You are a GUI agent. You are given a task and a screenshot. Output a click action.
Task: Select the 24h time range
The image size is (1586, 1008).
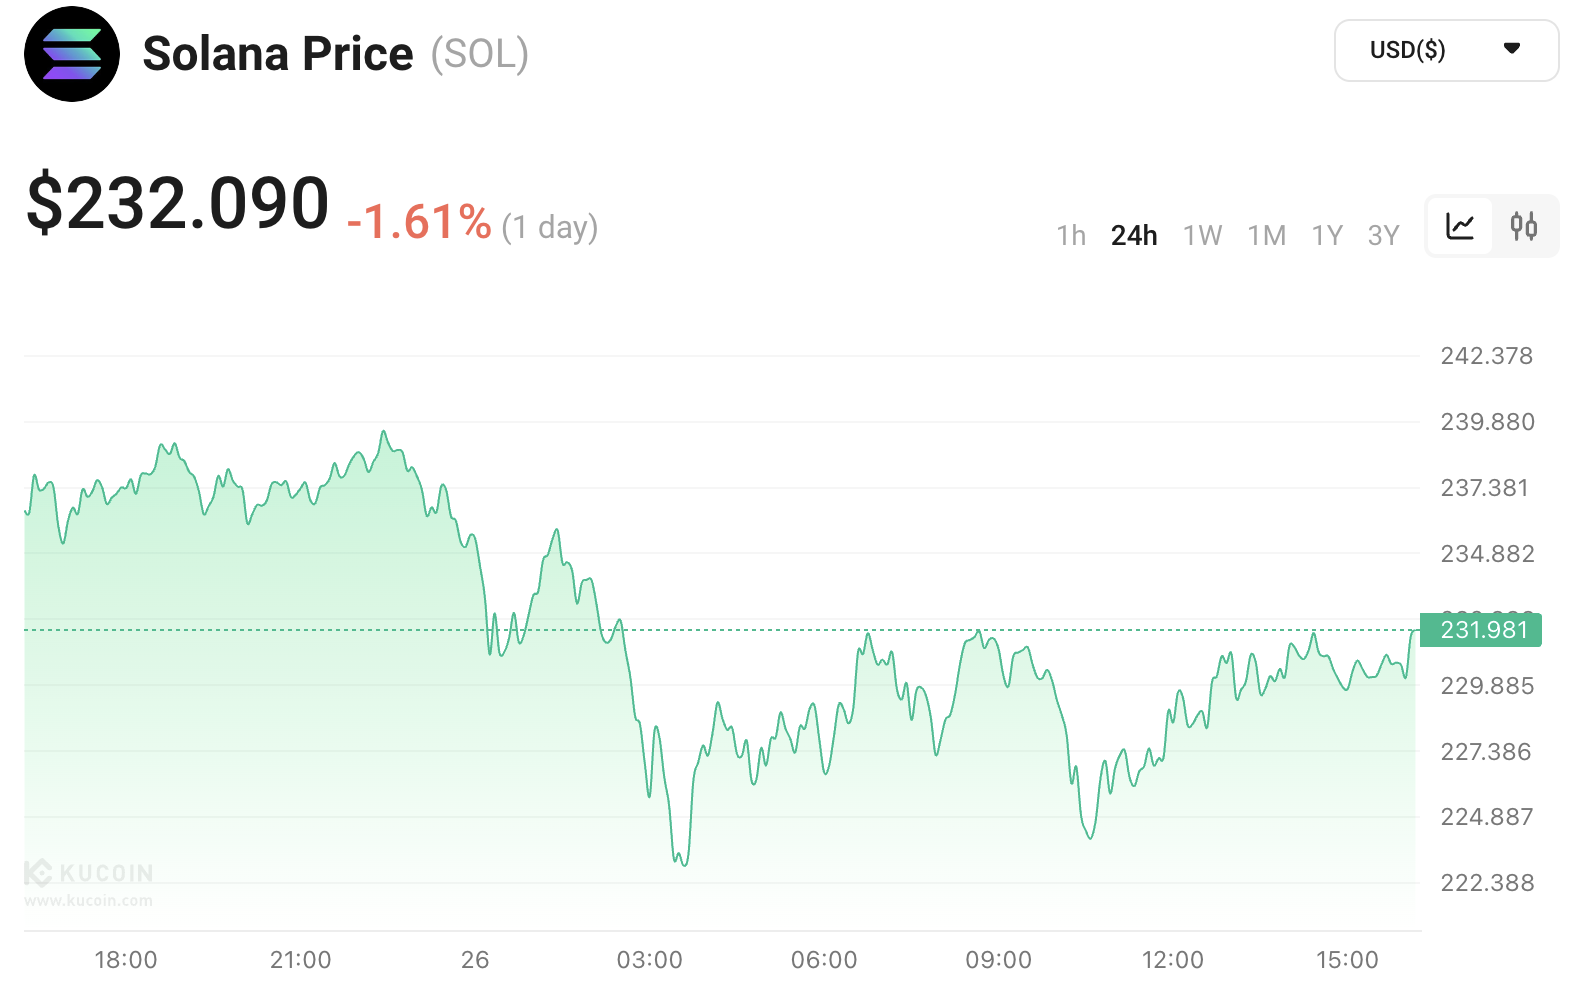[x=1134, y=236]
